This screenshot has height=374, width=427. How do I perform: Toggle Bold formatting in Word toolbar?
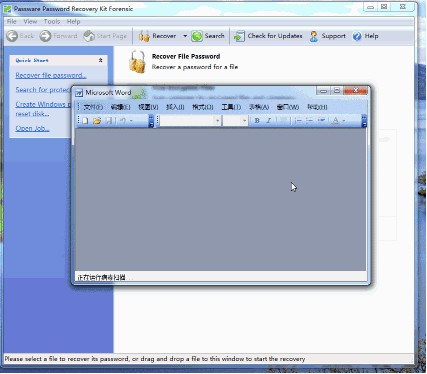(257, 121)
